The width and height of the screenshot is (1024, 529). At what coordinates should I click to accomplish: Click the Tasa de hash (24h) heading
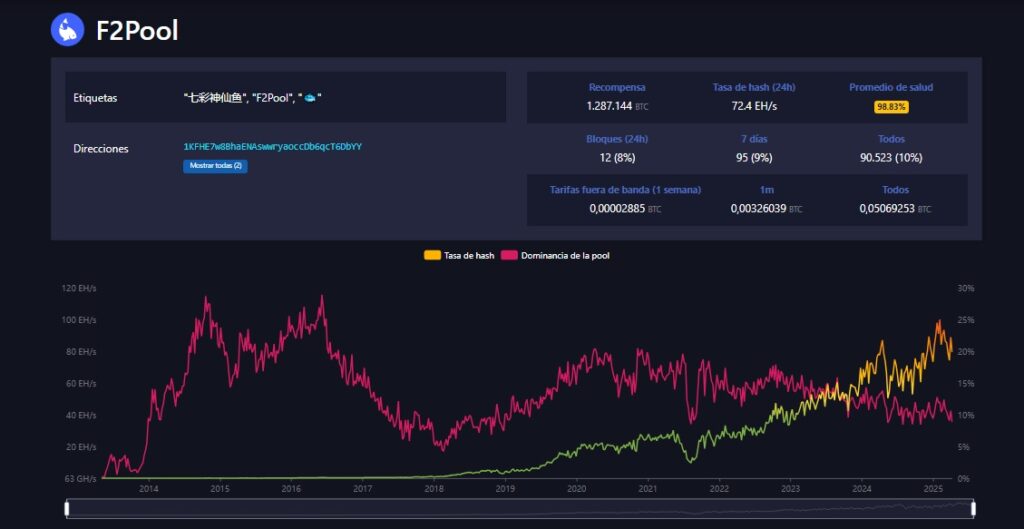[x=754, y=87]
